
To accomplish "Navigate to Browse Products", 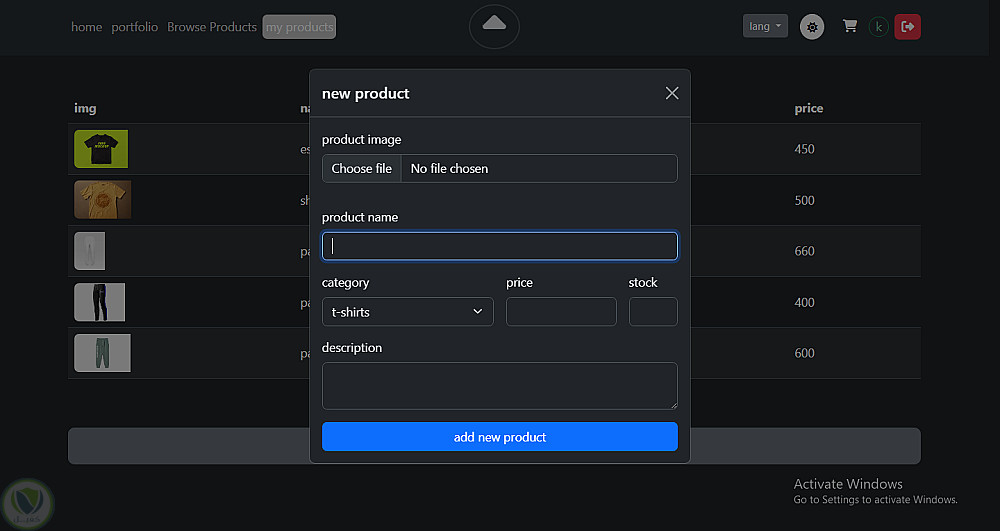I will [212, 27].
